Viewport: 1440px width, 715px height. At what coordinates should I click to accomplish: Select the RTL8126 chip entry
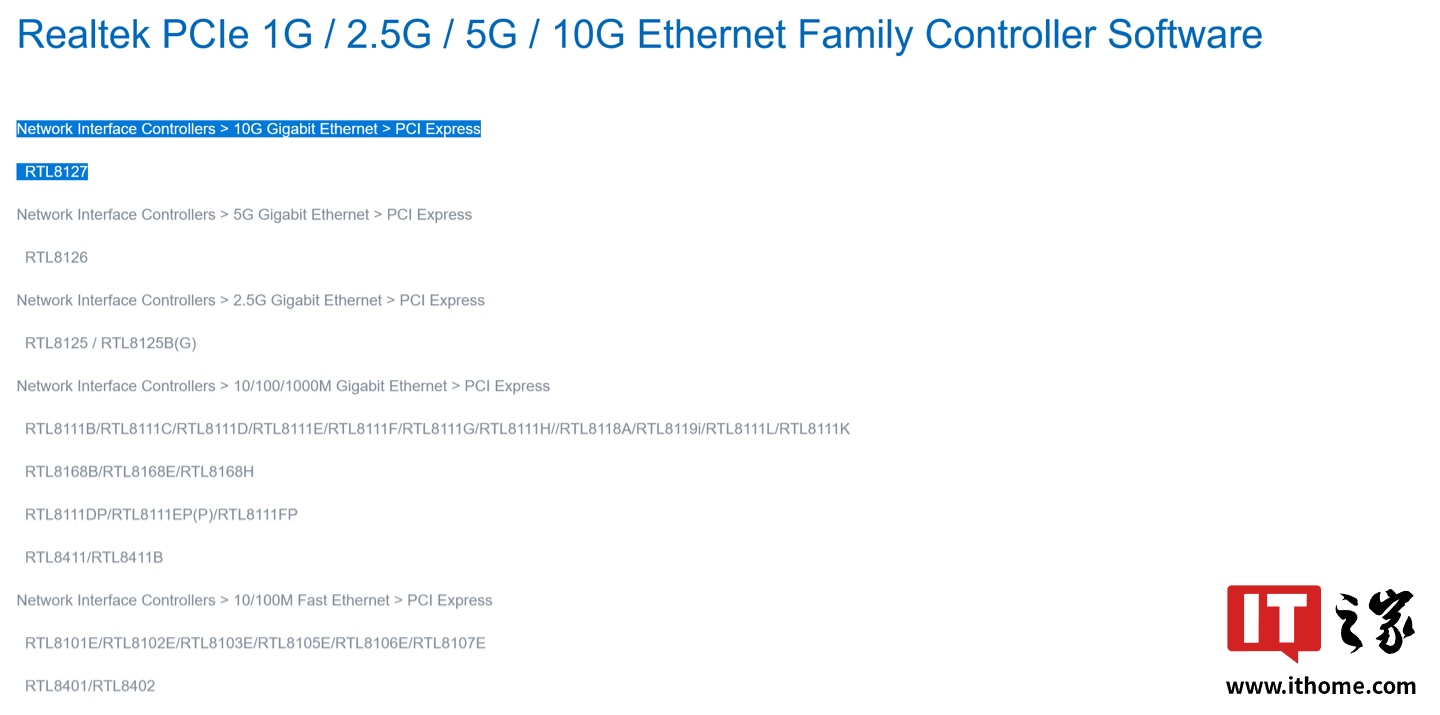56,258
